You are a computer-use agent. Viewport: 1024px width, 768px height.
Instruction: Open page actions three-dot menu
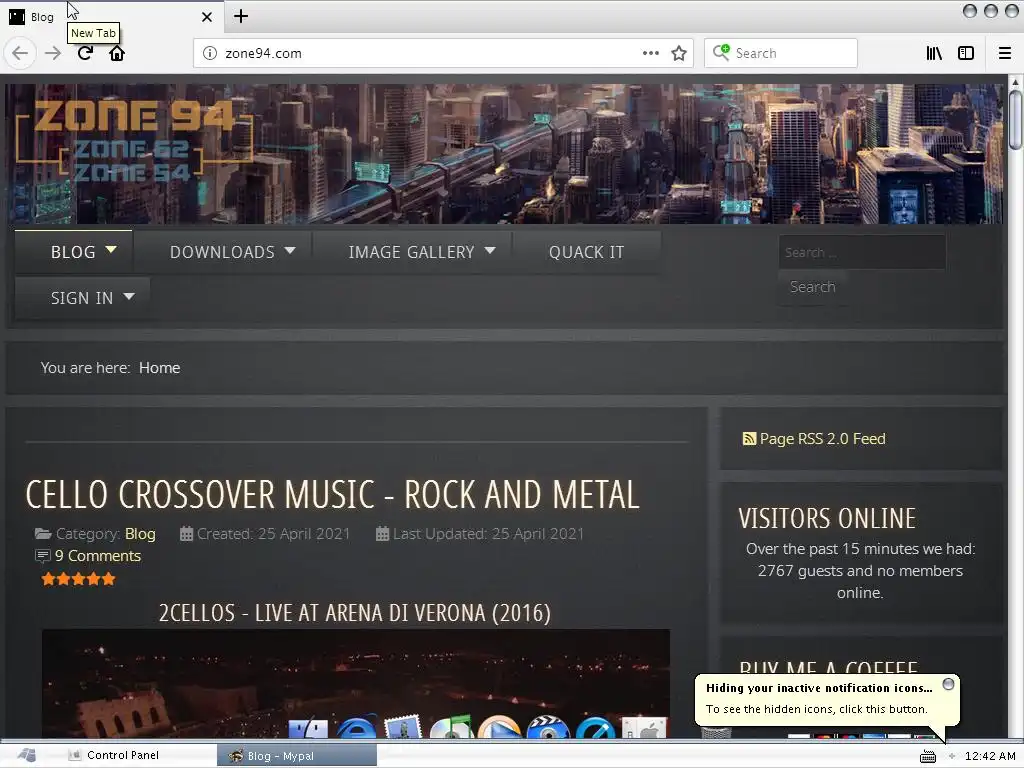(650, 53)
